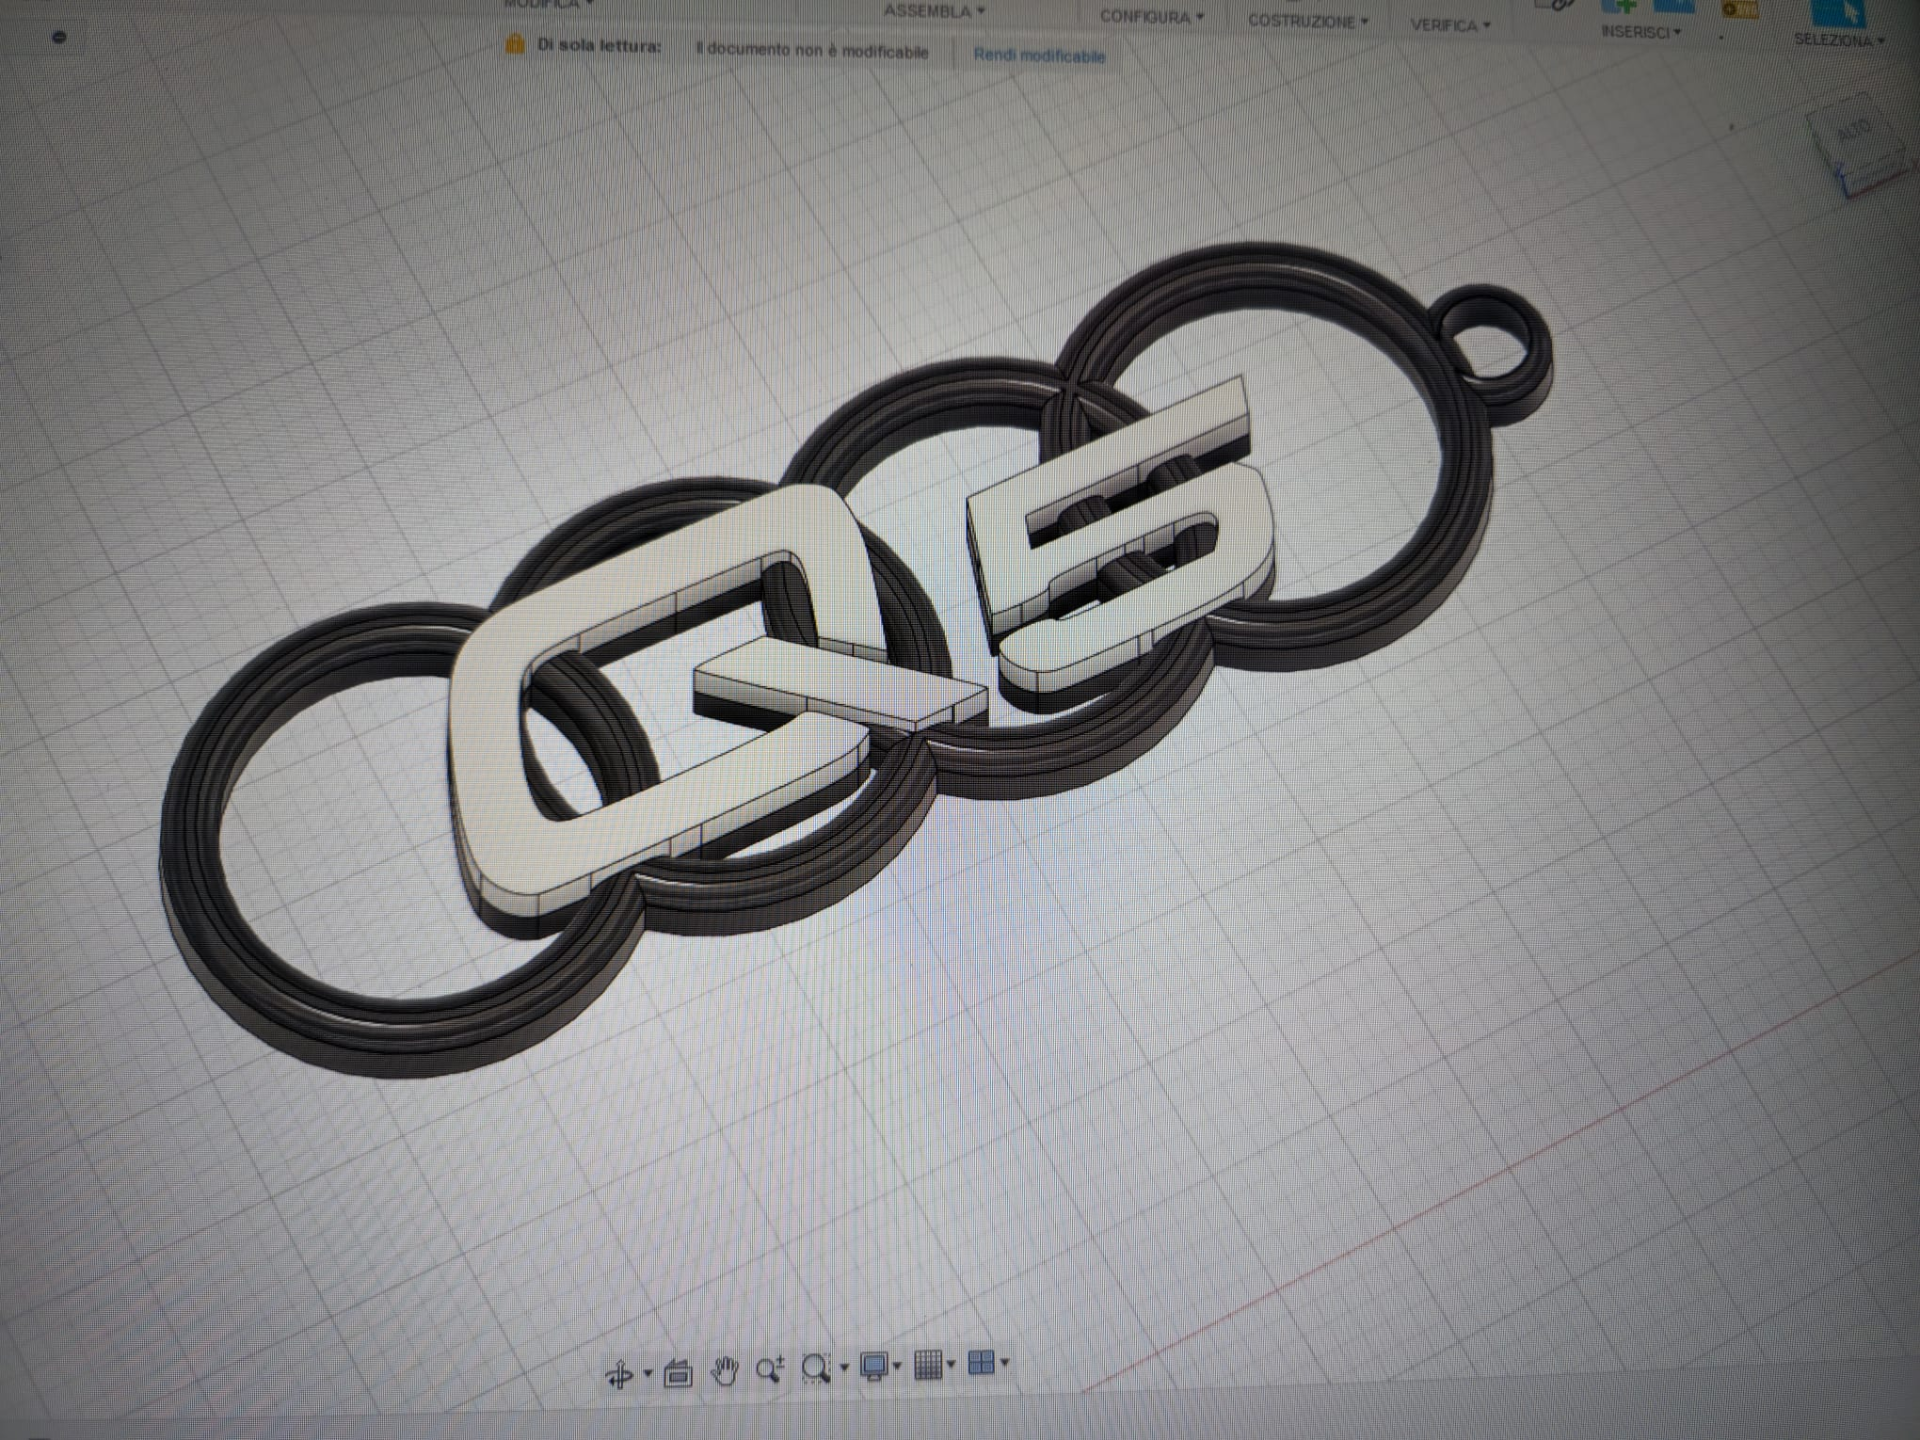The width and height of the screenshot is (1920, 1440).
Task: Open the ASSEMBLA menu
Action: 934,11
